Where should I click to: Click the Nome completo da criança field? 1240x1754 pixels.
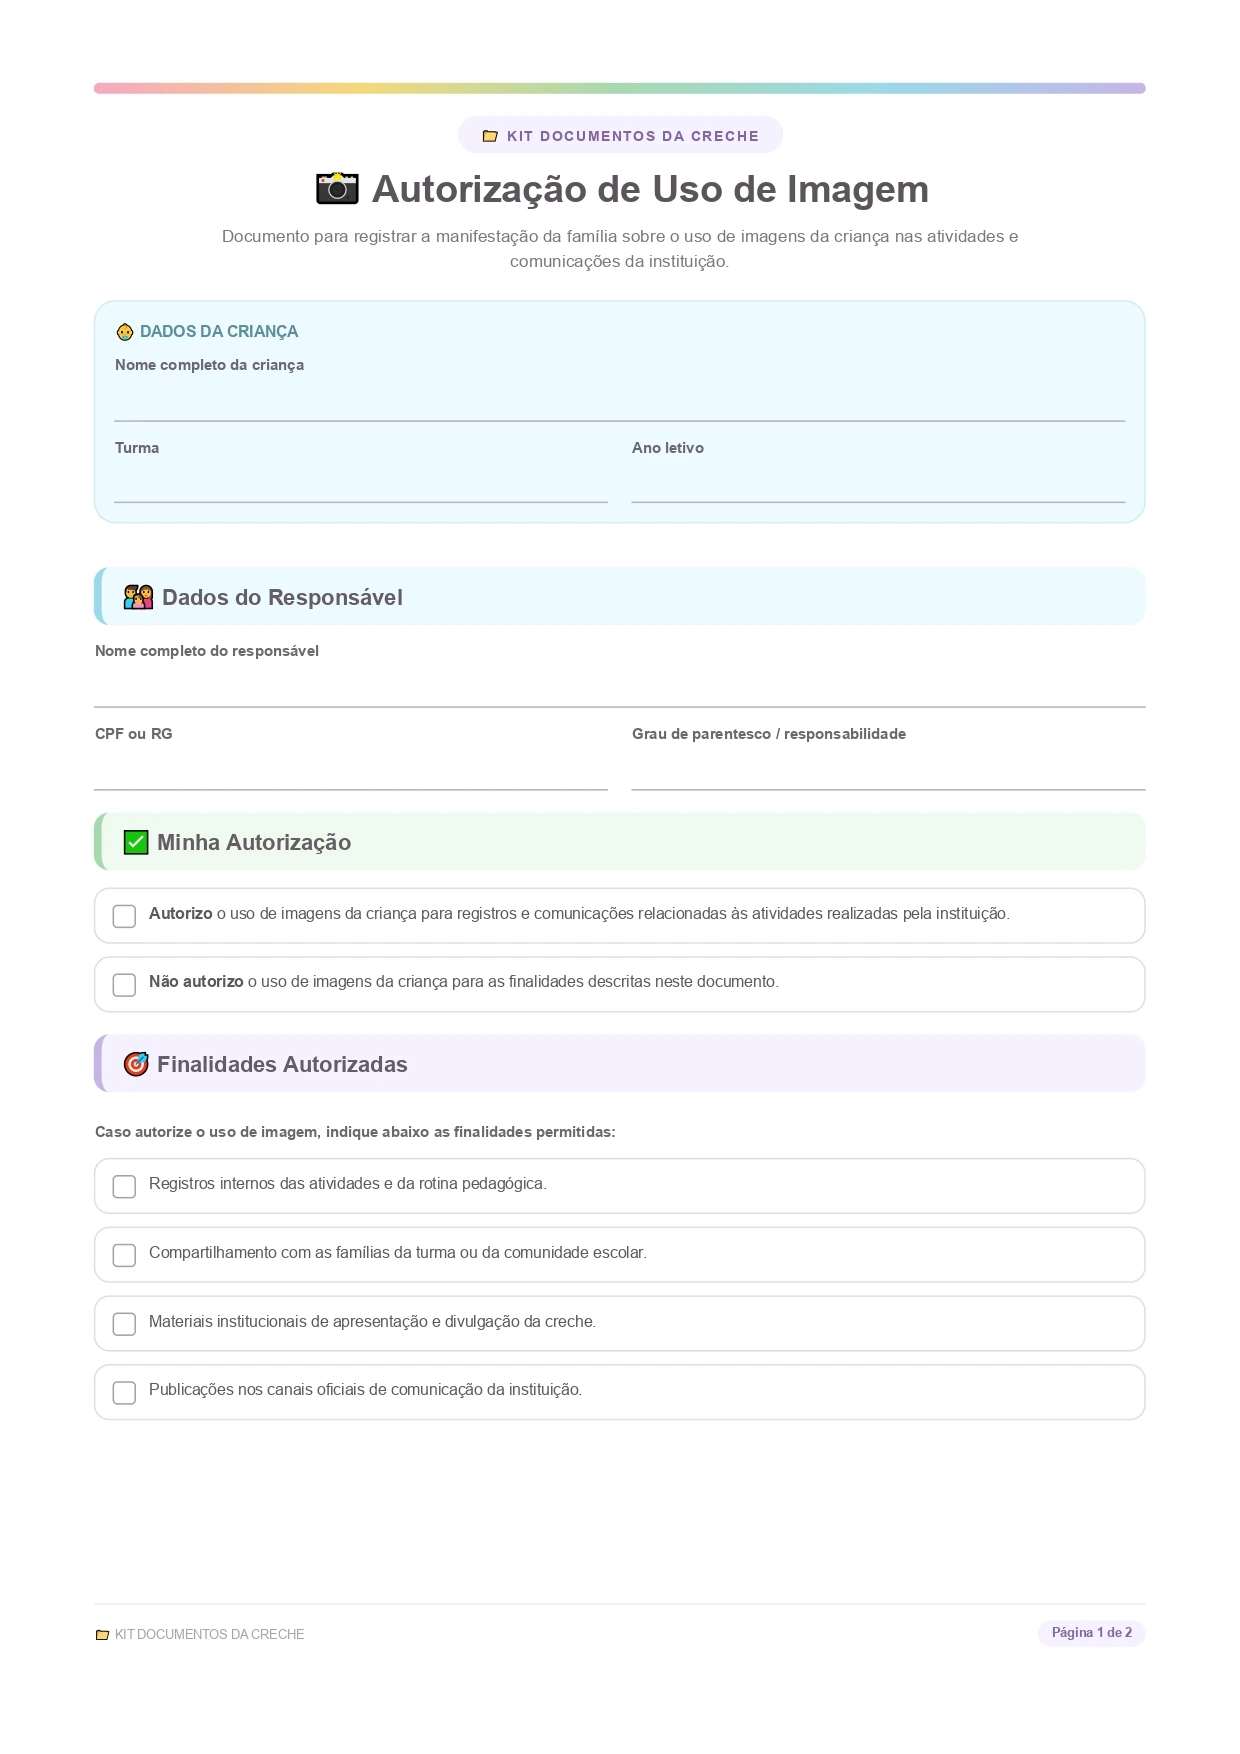pyautogui.click(x=619, y=401)
